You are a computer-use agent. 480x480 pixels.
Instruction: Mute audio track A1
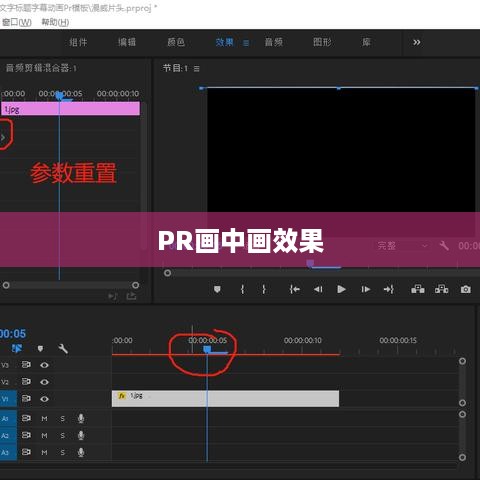pyautogui.click(x=44, y=419)
